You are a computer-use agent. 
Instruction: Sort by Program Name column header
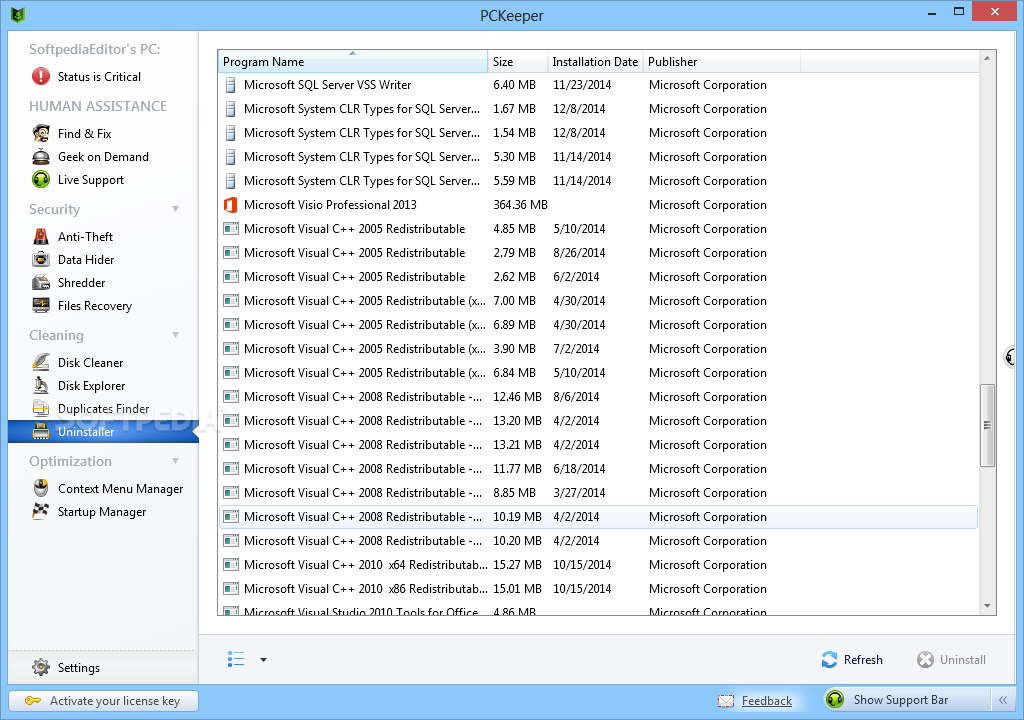click(x=353, y=61)
